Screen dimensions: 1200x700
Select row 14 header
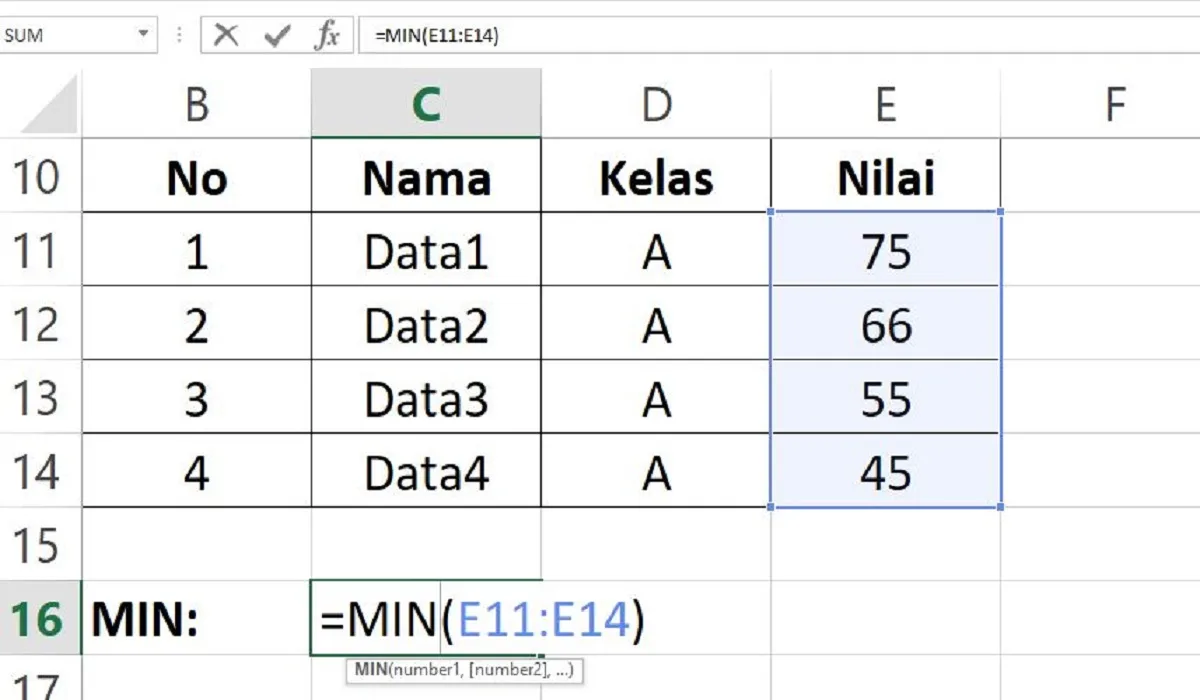pos(40,471)
